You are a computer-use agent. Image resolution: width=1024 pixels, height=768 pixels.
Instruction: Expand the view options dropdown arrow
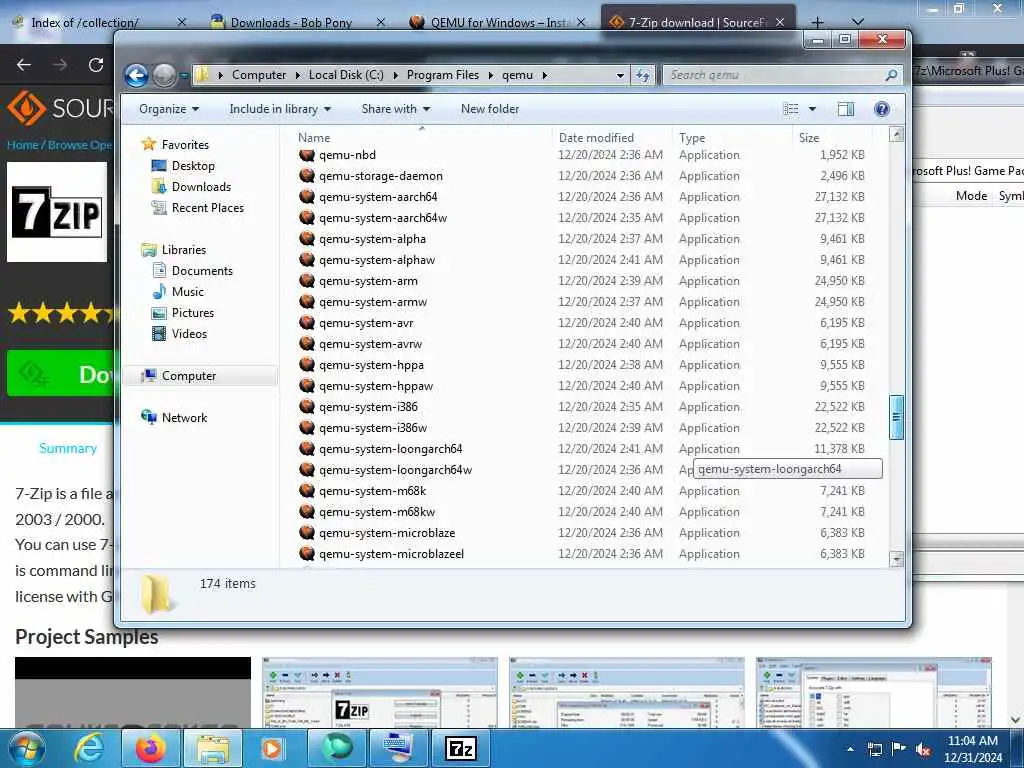(812, 109)
